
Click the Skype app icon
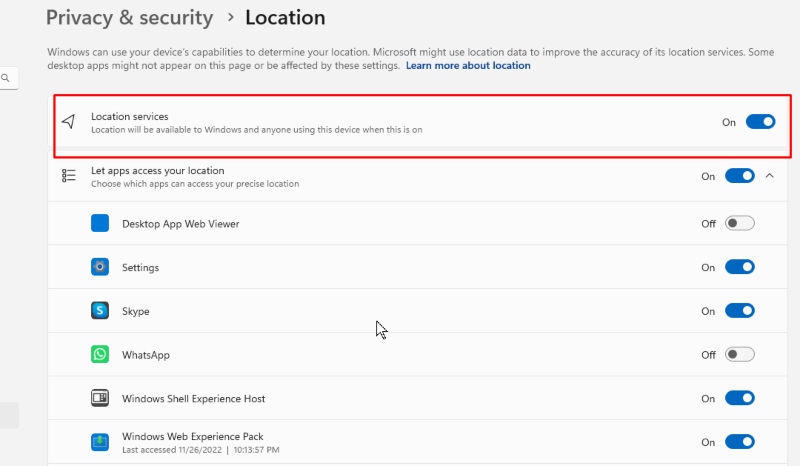100,310
